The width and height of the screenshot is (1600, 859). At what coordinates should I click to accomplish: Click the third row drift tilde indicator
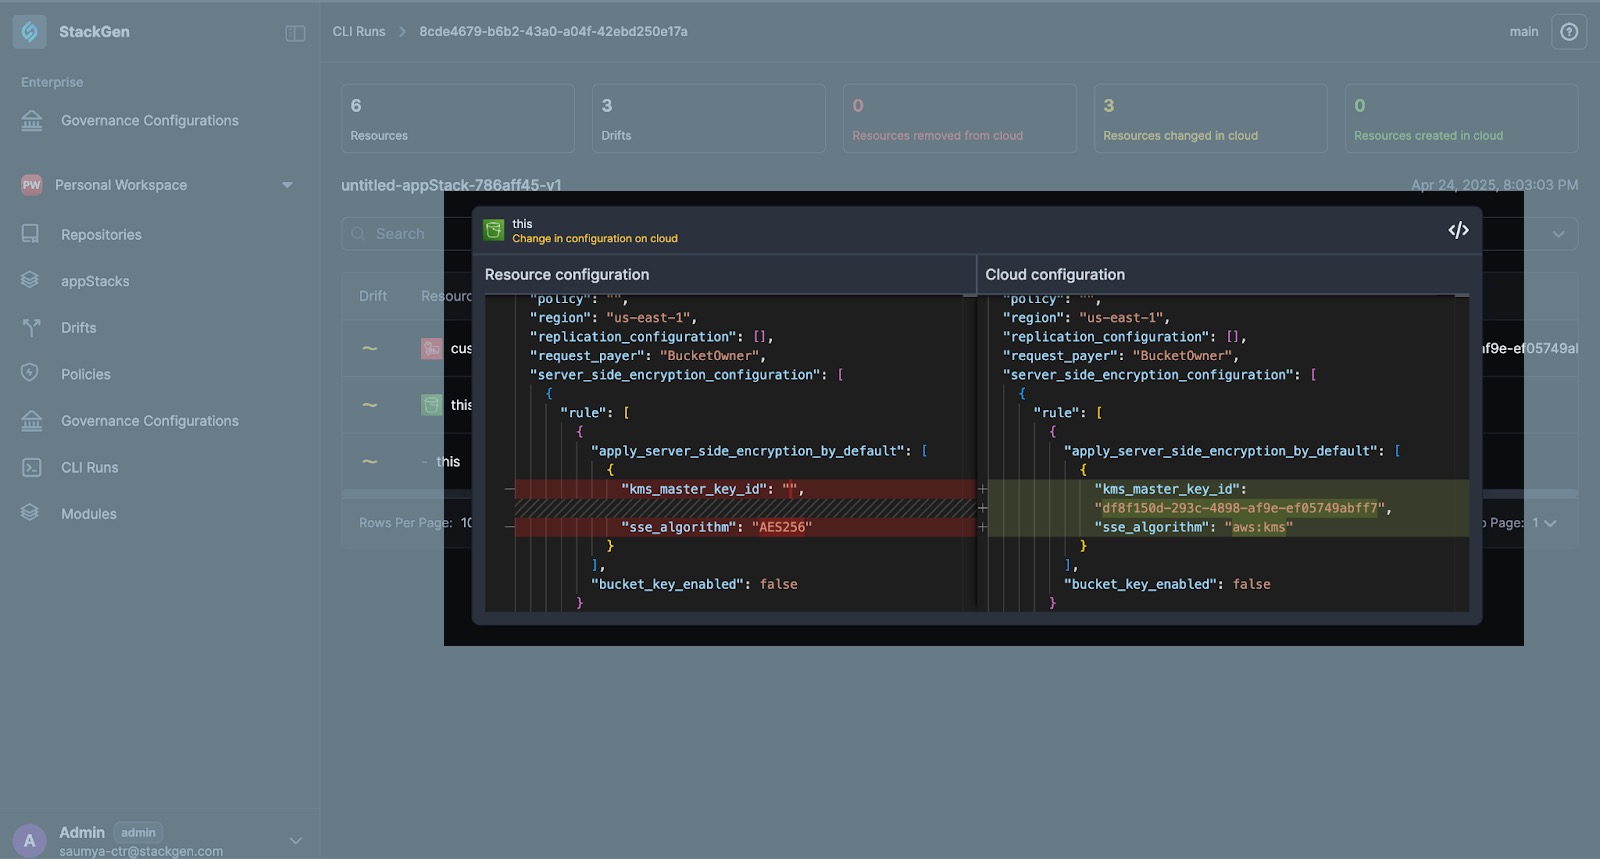point(370,461)
